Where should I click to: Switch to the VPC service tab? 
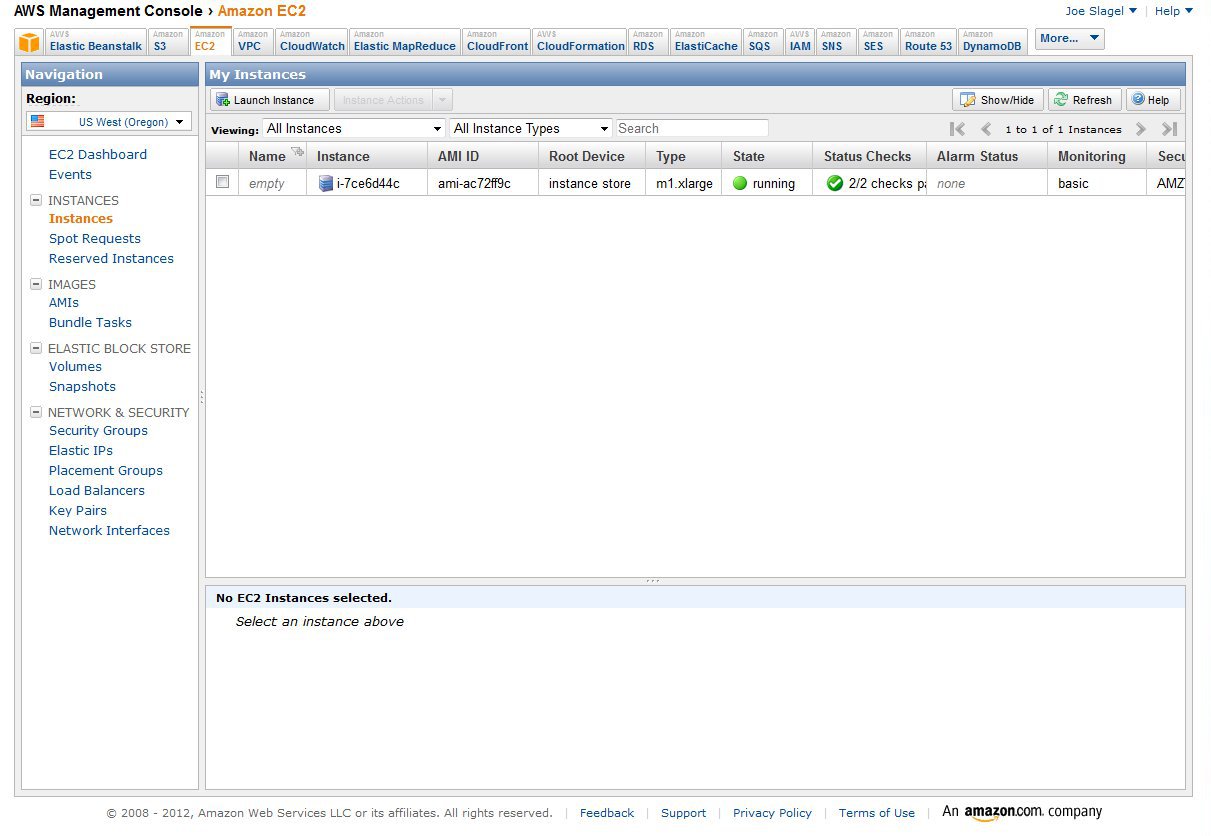[x=253, y=42]
